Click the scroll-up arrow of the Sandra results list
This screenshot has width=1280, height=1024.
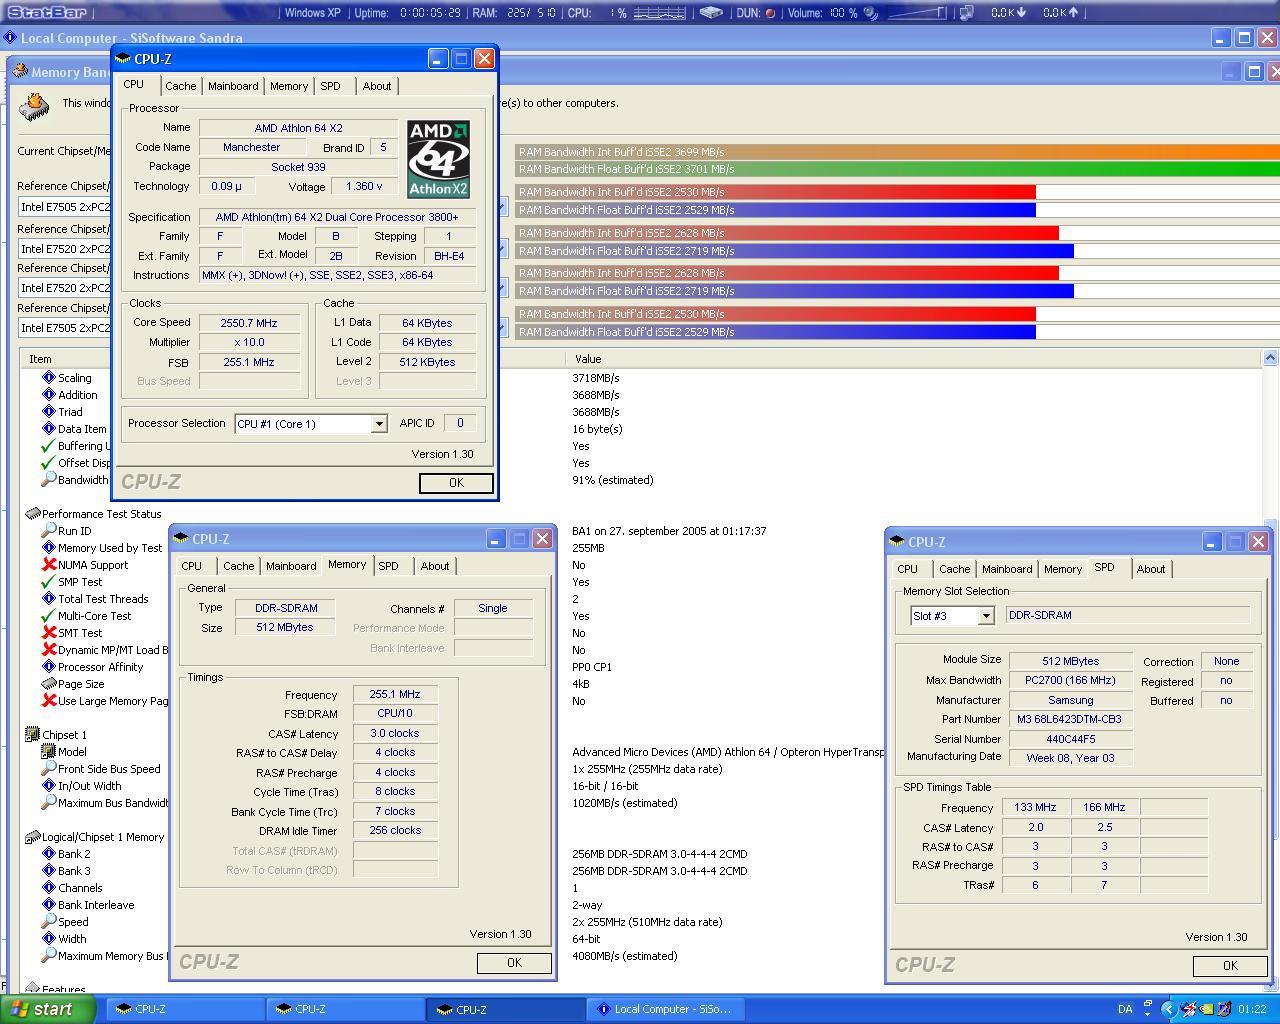pos(1270,358)
